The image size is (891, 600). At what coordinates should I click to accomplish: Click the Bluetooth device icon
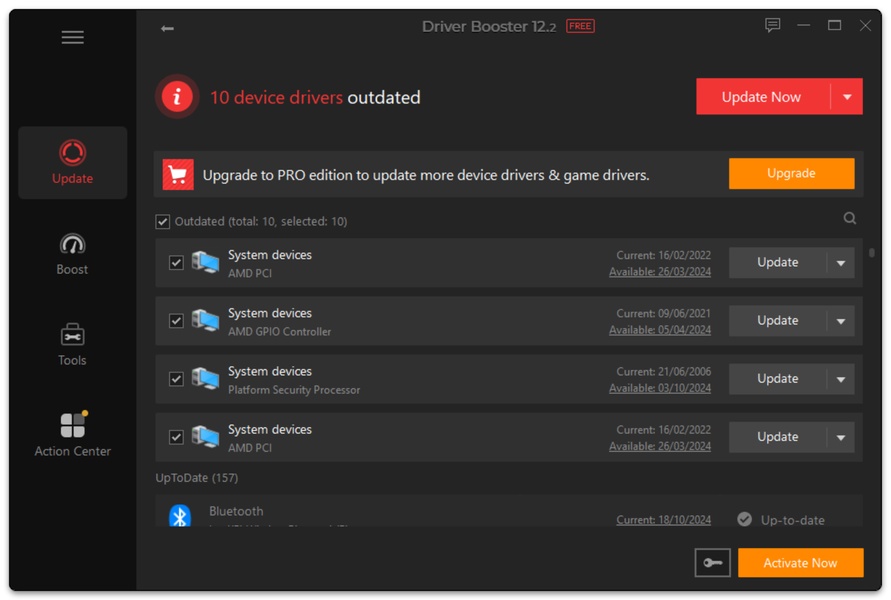tap(180, 516)
